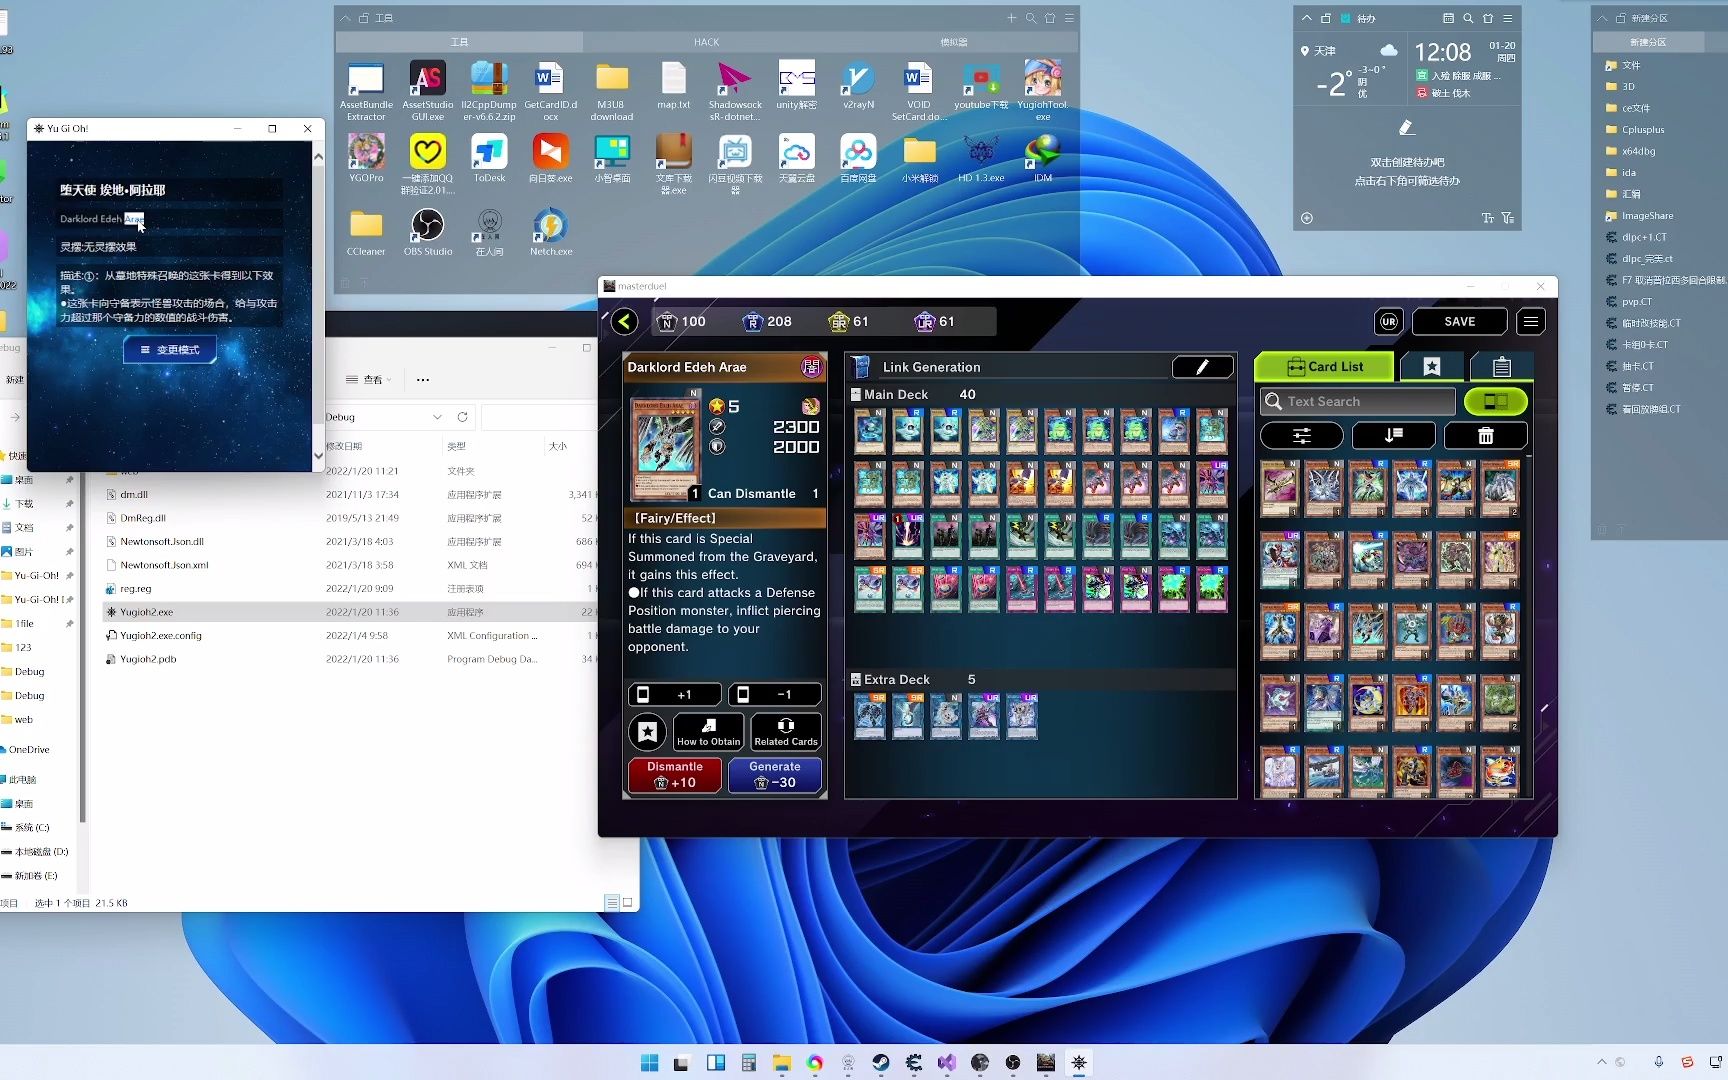This screenshot has width=1728, height=1080.
Task: Open explorer more options ellipsis menu
Action: point(422,379)
